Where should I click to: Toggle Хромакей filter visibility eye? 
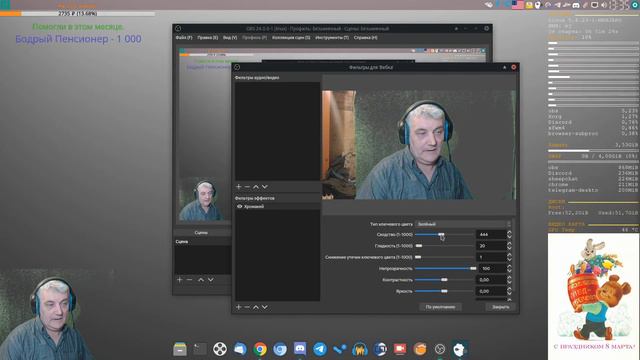240,207
